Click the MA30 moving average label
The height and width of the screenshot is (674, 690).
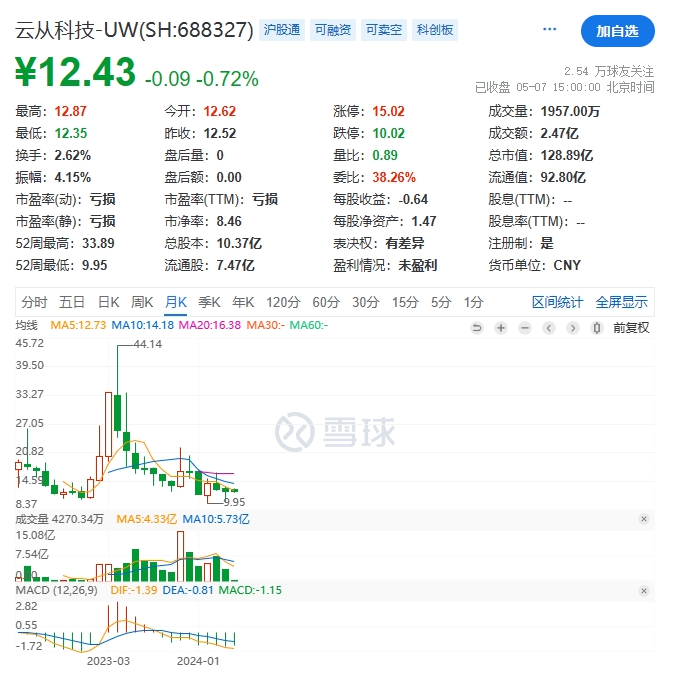[x=265, y=325]
